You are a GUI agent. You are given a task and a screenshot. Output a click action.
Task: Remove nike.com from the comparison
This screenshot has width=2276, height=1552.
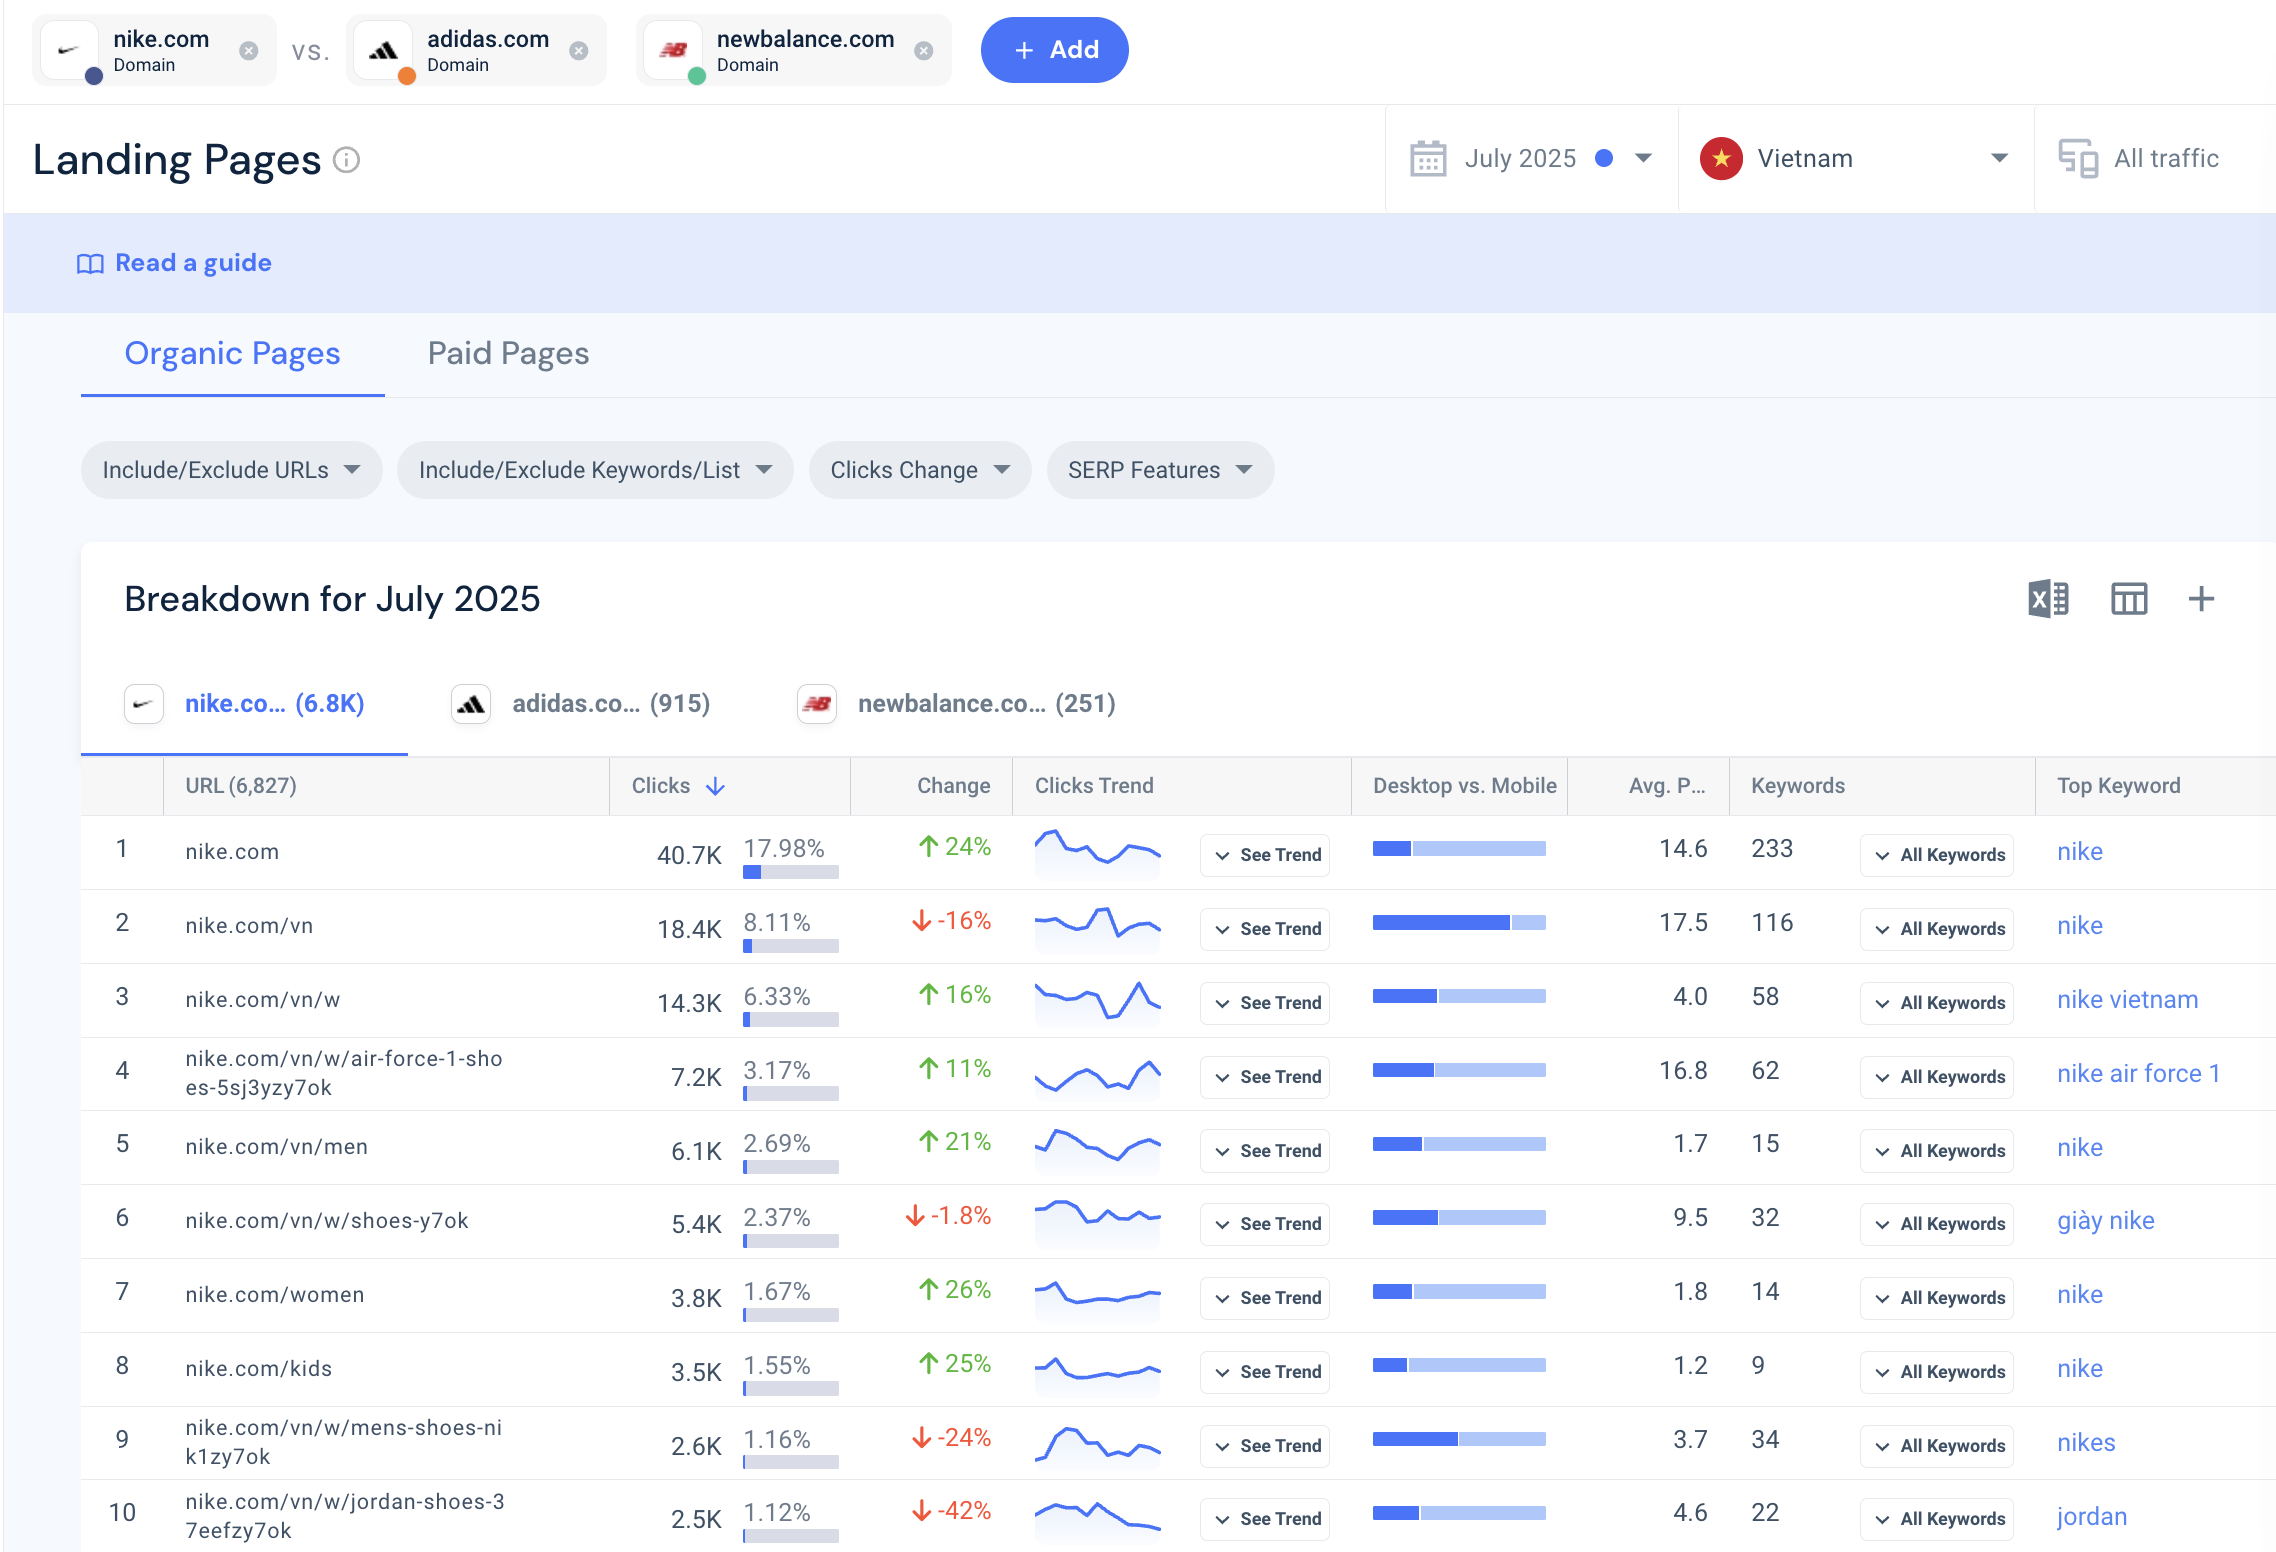249,51
